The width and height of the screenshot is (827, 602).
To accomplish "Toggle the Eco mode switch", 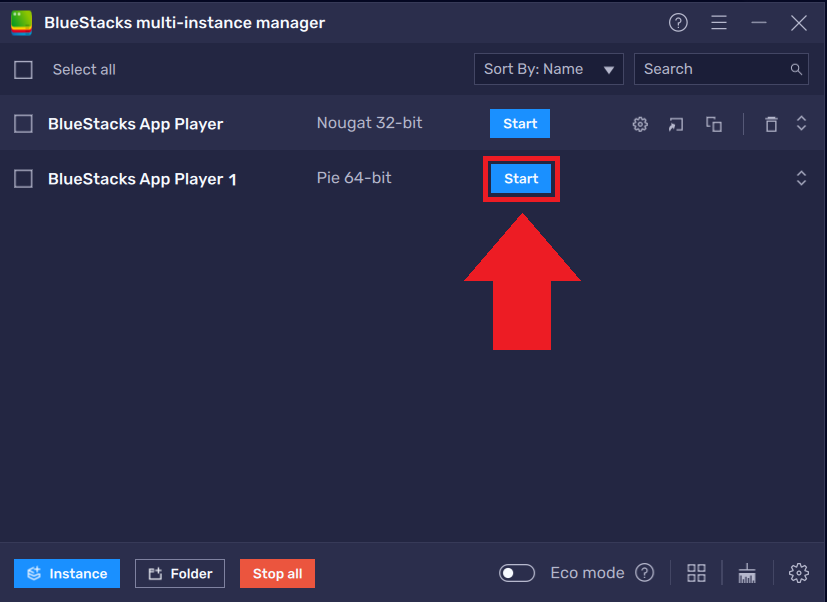I will [517, 573].
